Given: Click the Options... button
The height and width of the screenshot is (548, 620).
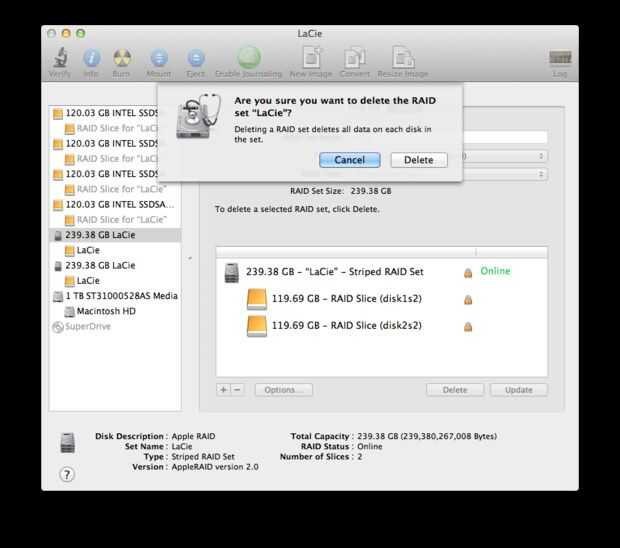Looking at the screenshot, I should coord(284,390).
